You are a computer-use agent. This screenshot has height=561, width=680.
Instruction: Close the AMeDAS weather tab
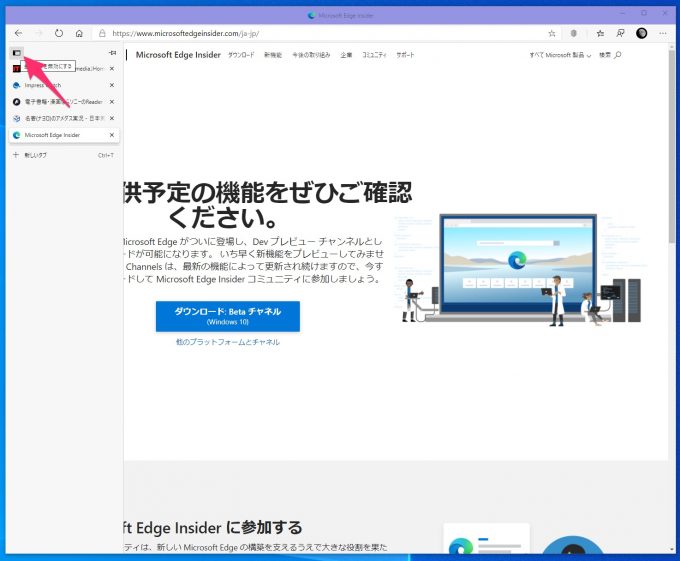click(112, 118)
